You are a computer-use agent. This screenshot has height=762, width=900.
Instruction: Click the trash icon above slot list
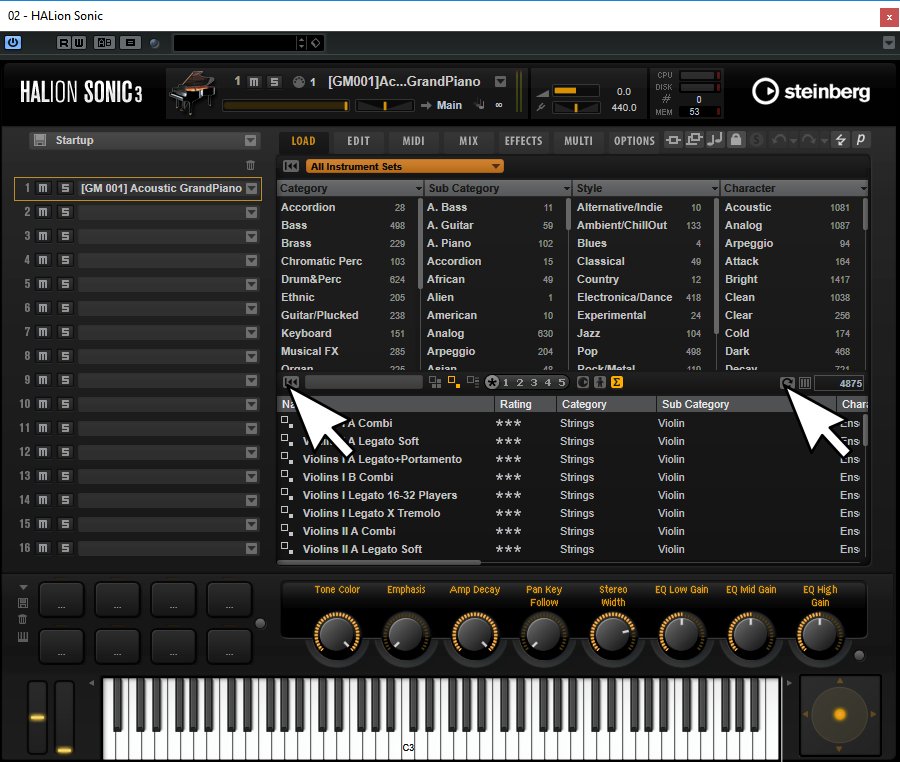[250, 165]
